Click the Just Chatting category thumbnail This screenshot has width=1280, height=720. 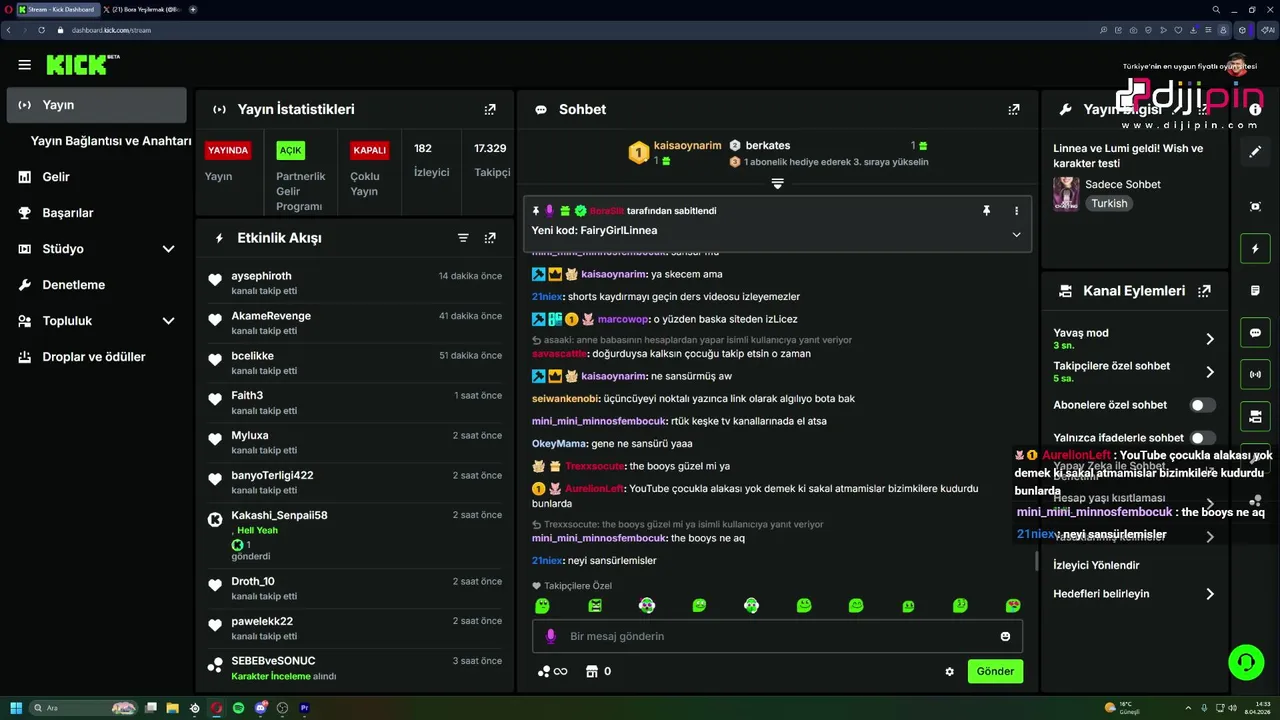click(1066, 194)
